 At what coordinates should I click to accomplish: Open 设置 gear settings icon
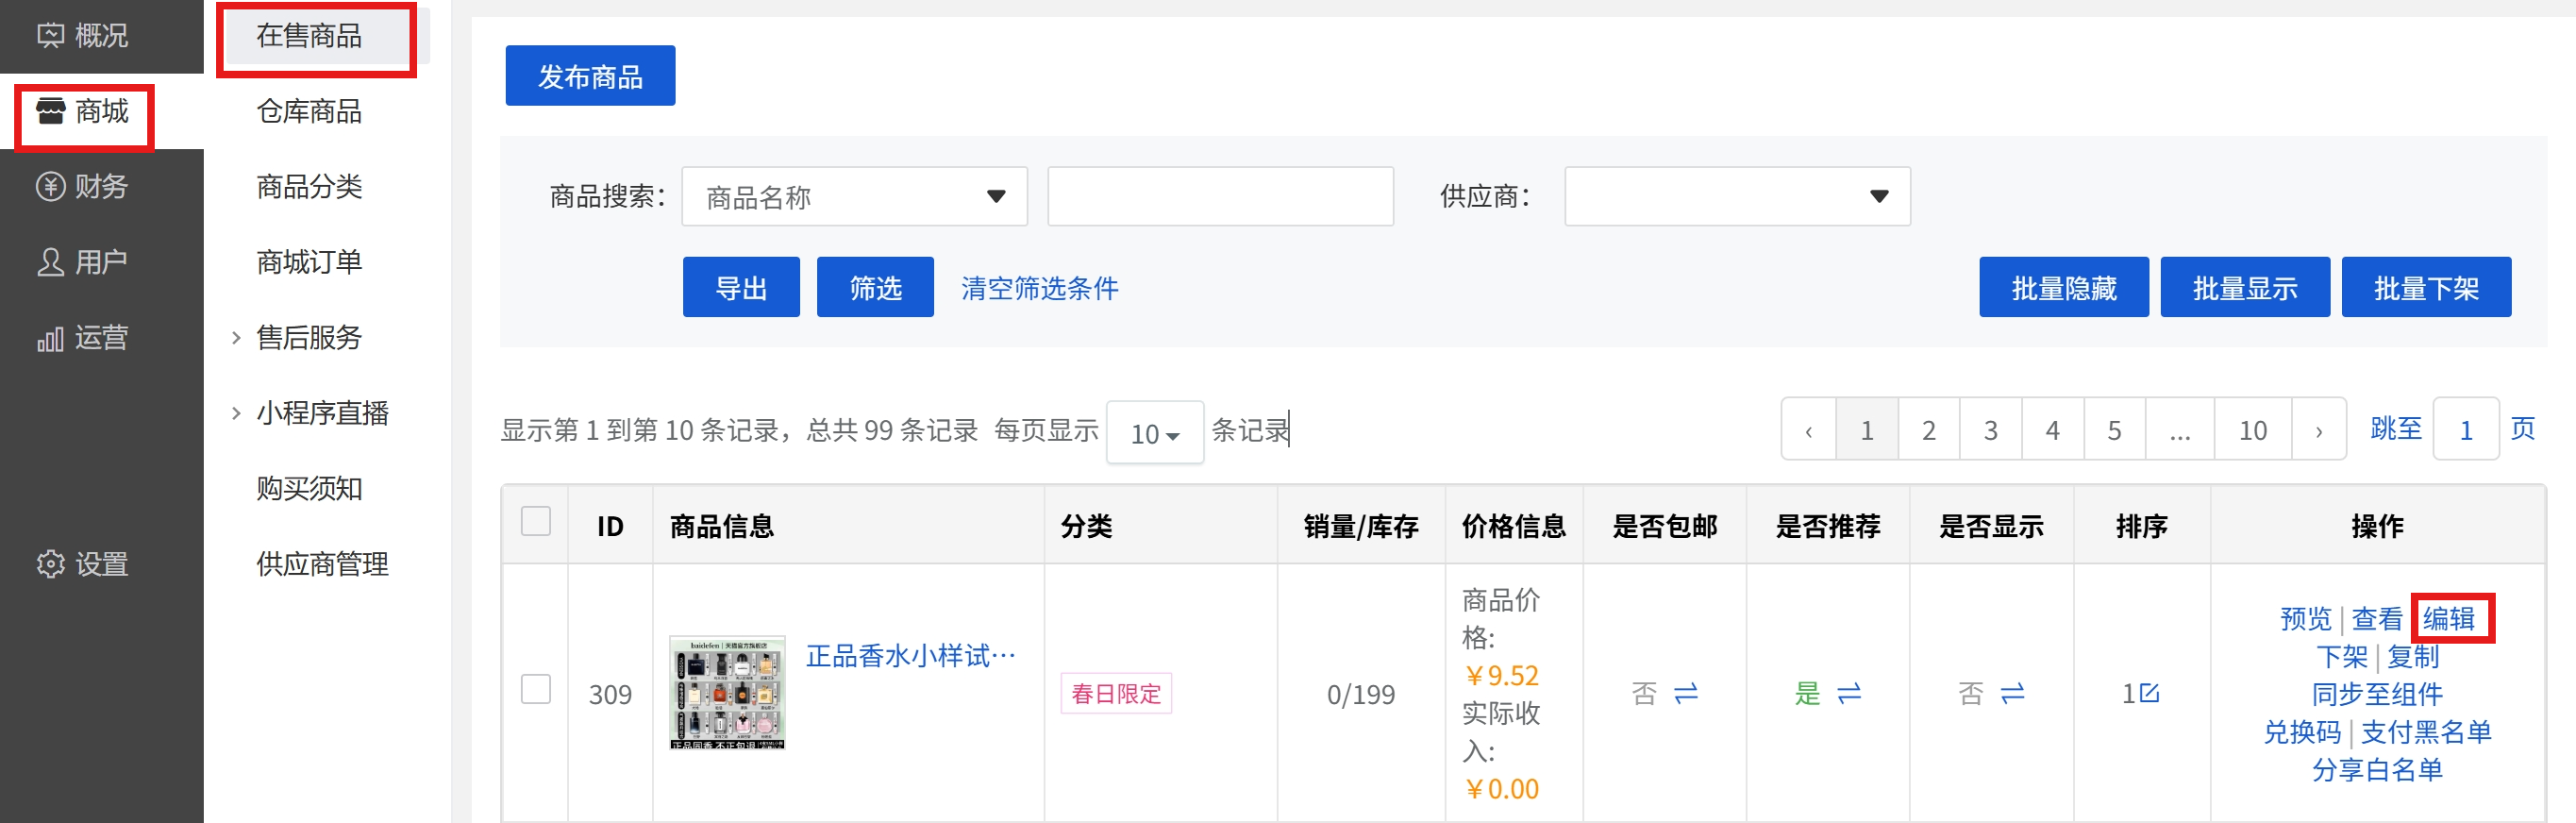tap(50, 564)
